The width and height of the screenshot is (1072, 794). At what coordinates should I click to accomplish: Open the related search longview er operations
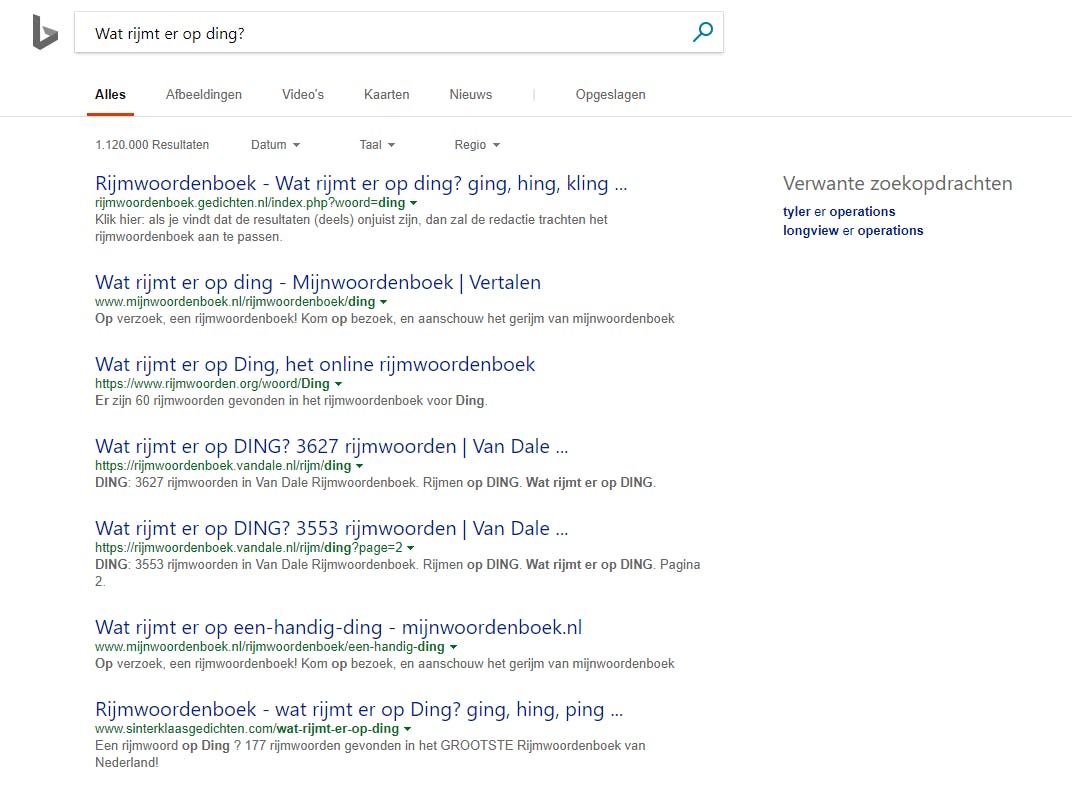tap(852, 230)
